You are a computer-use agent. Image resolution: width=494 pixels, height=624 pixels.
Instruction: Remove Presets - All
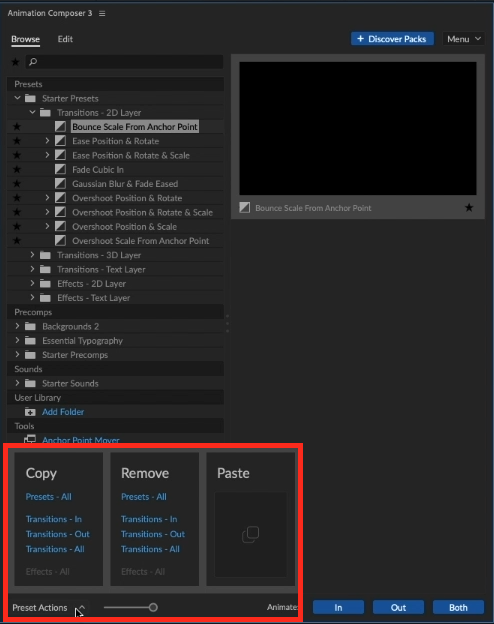[144, 497]
